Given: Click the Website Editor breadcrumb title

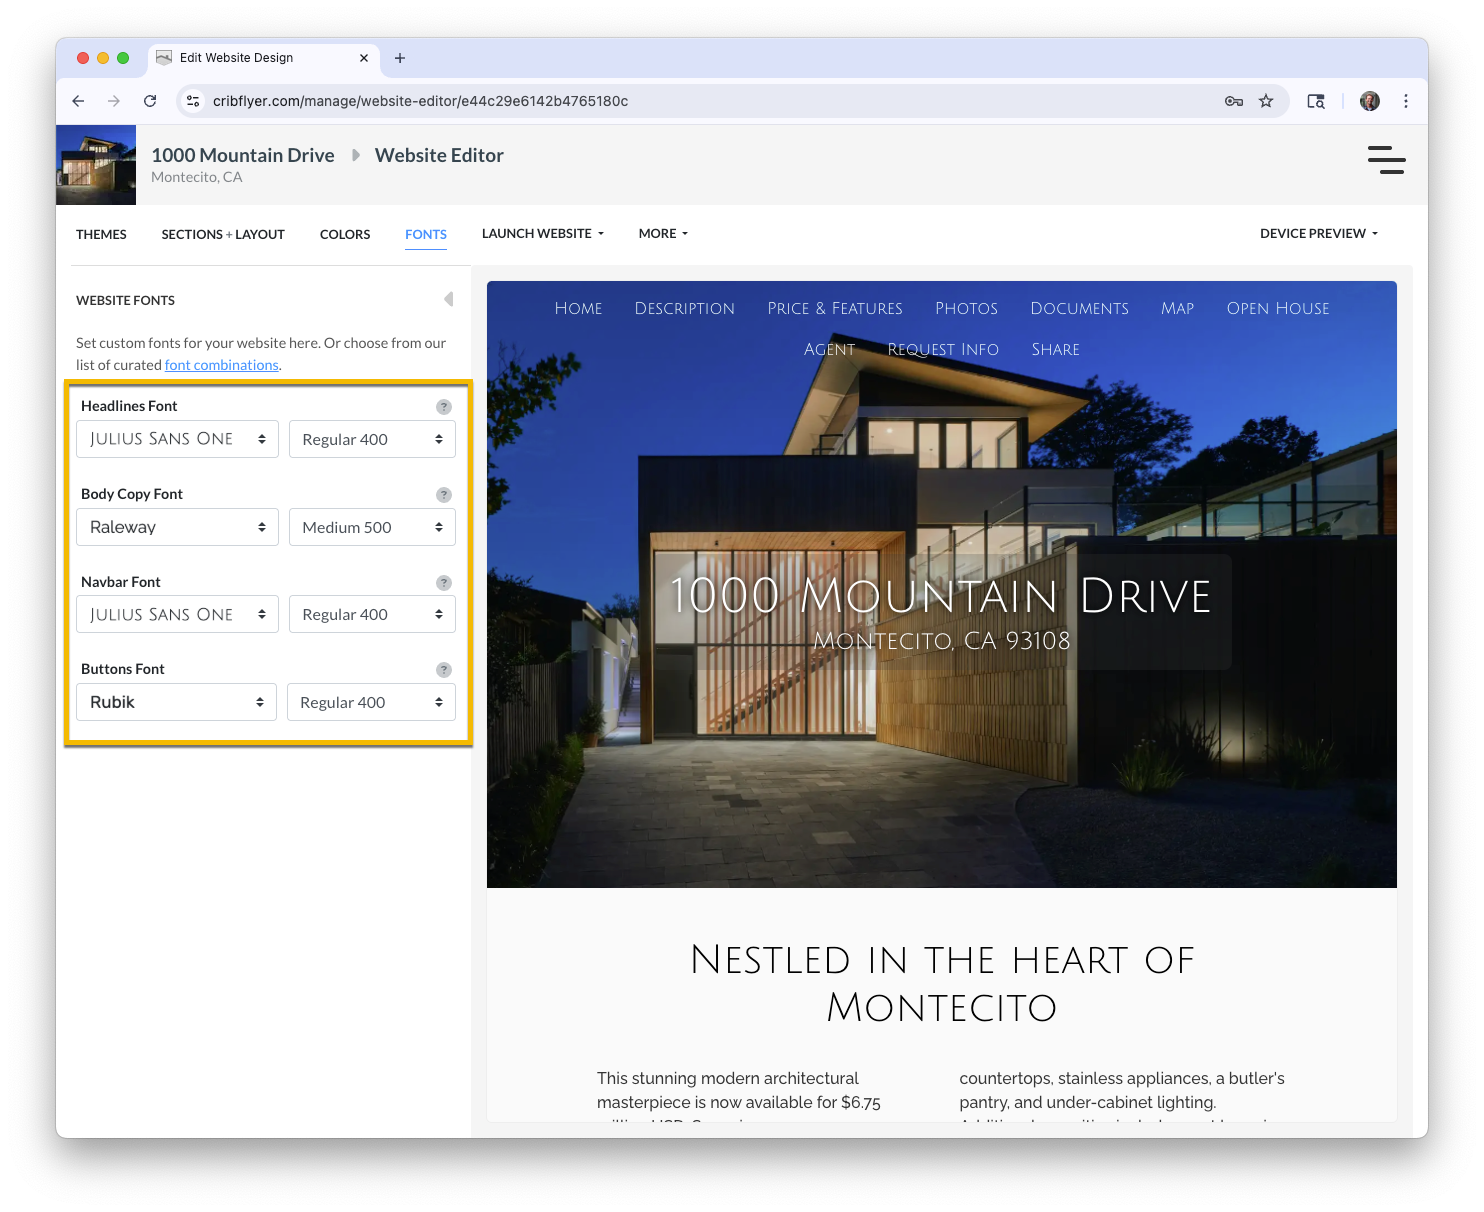Looking at the screenshot, I should [x=439, y=155].
